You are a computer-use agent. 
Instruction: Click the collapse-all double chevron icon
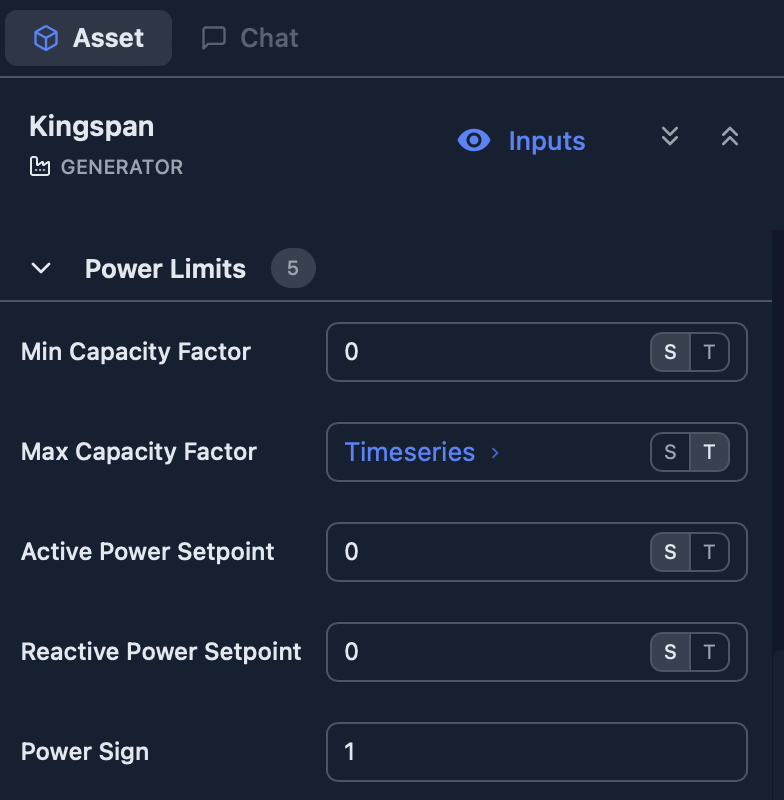[730, 137]
